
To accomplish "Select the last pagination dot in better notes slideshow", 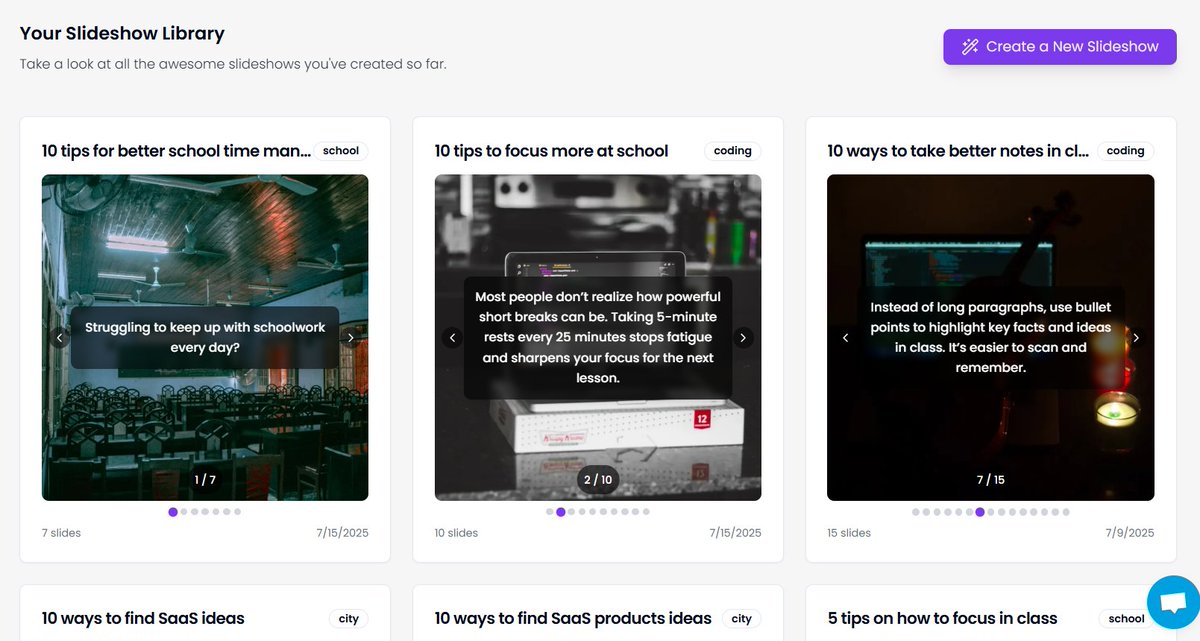I will point(1066,512).
